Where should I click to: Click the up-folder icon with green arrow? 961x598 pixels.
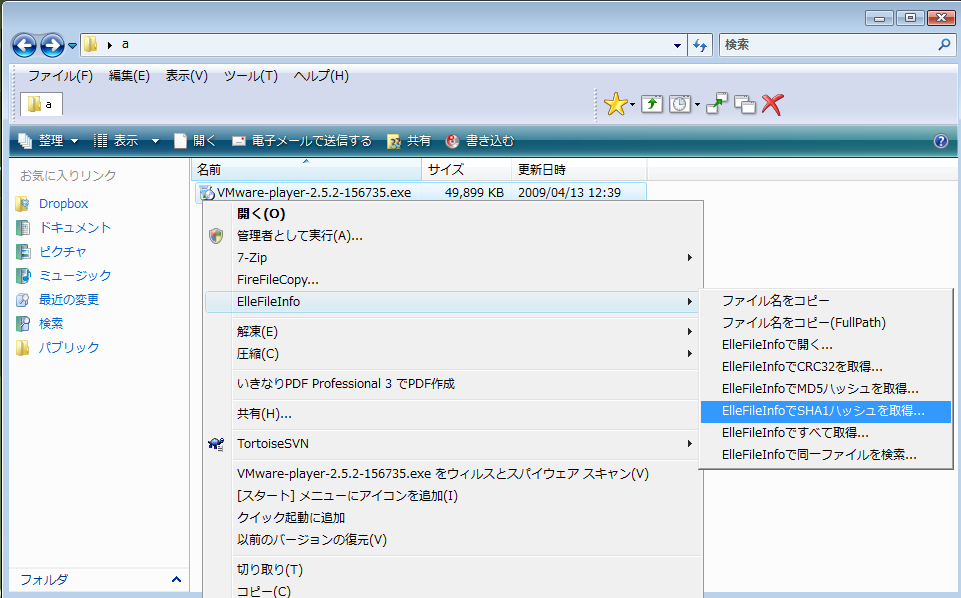click(x=652, y=104)
